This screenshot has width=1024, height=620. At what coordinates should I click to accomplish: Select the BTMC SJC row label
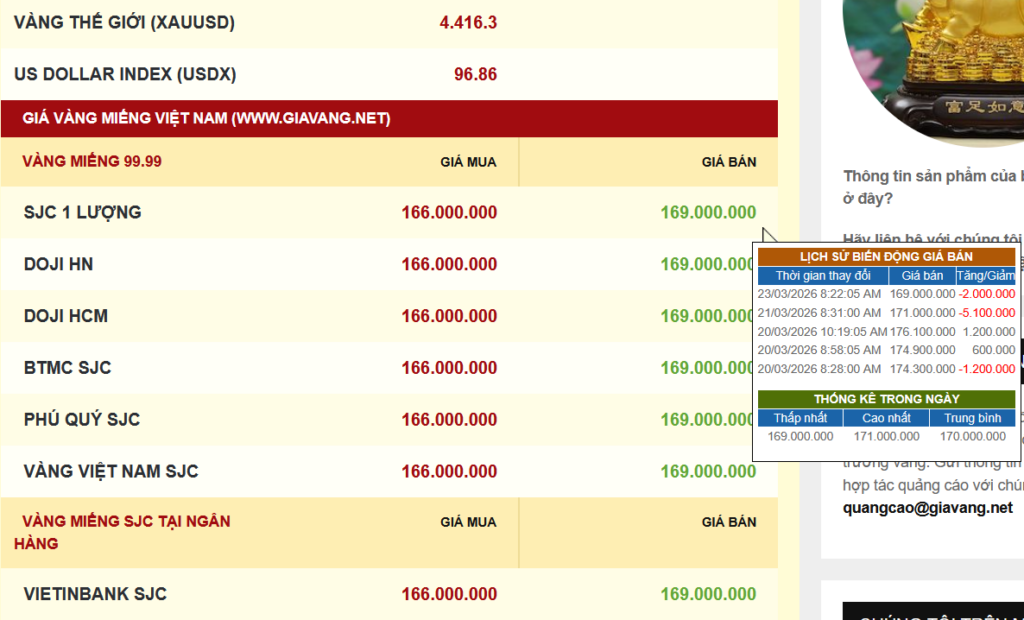click(67, 368)
